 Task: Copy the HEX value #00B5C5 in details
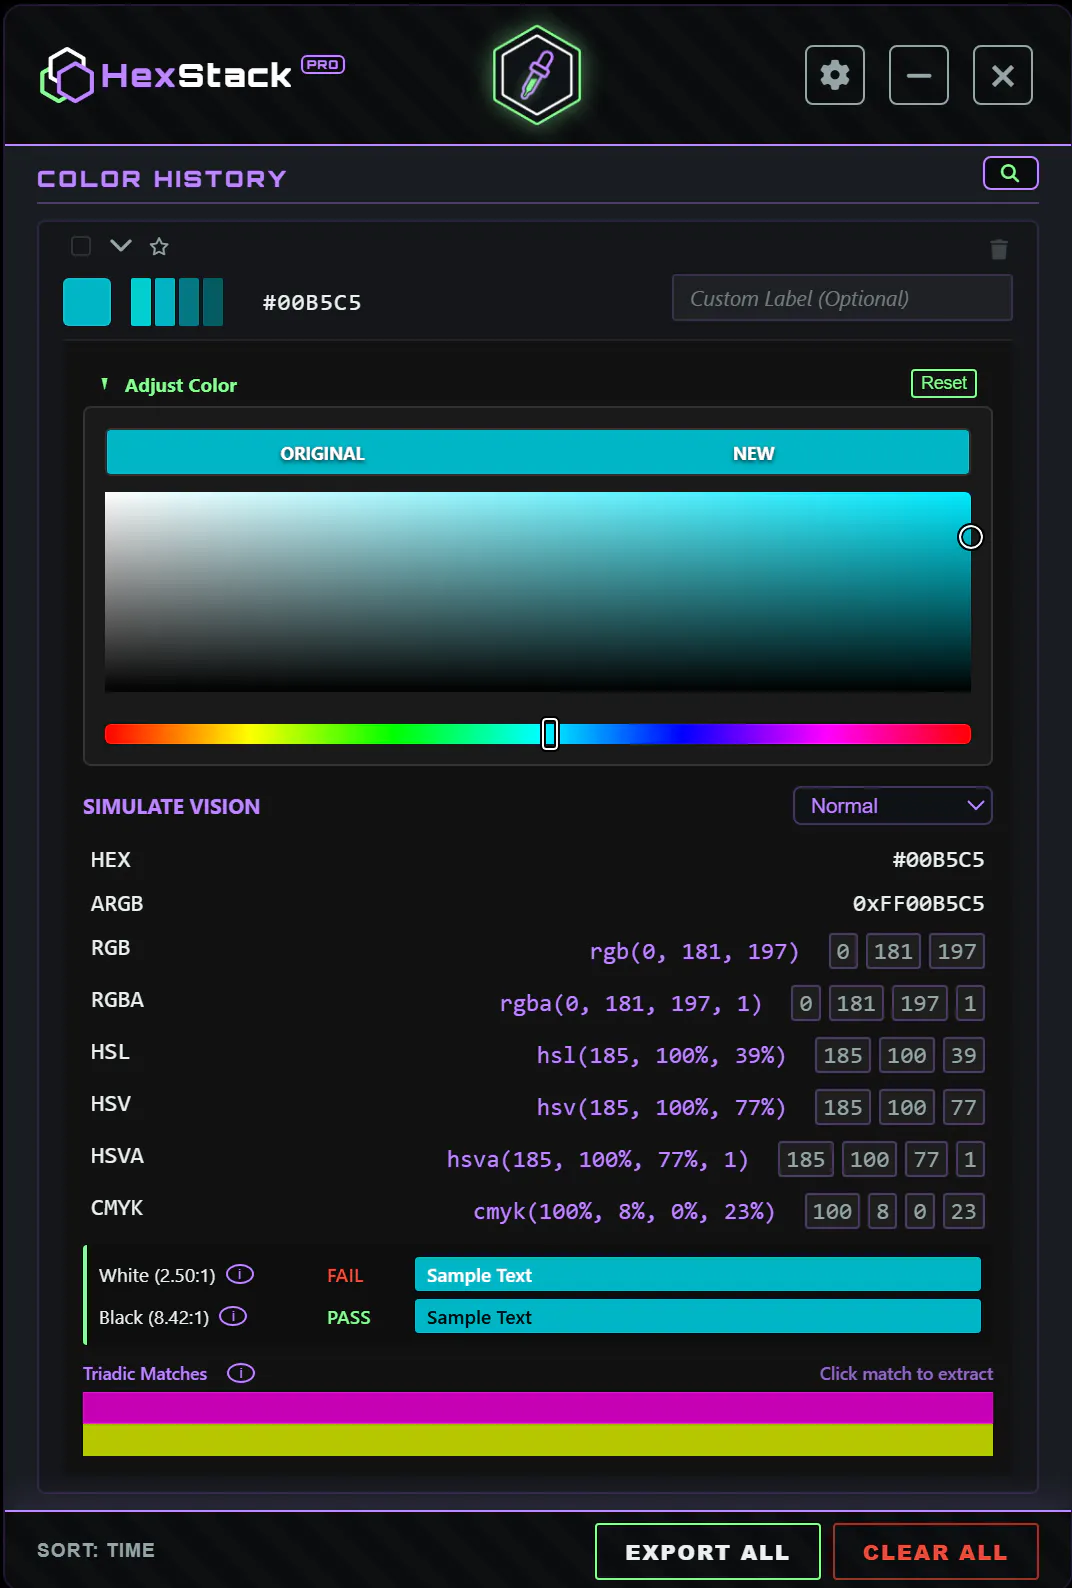[x=938, y=859]
